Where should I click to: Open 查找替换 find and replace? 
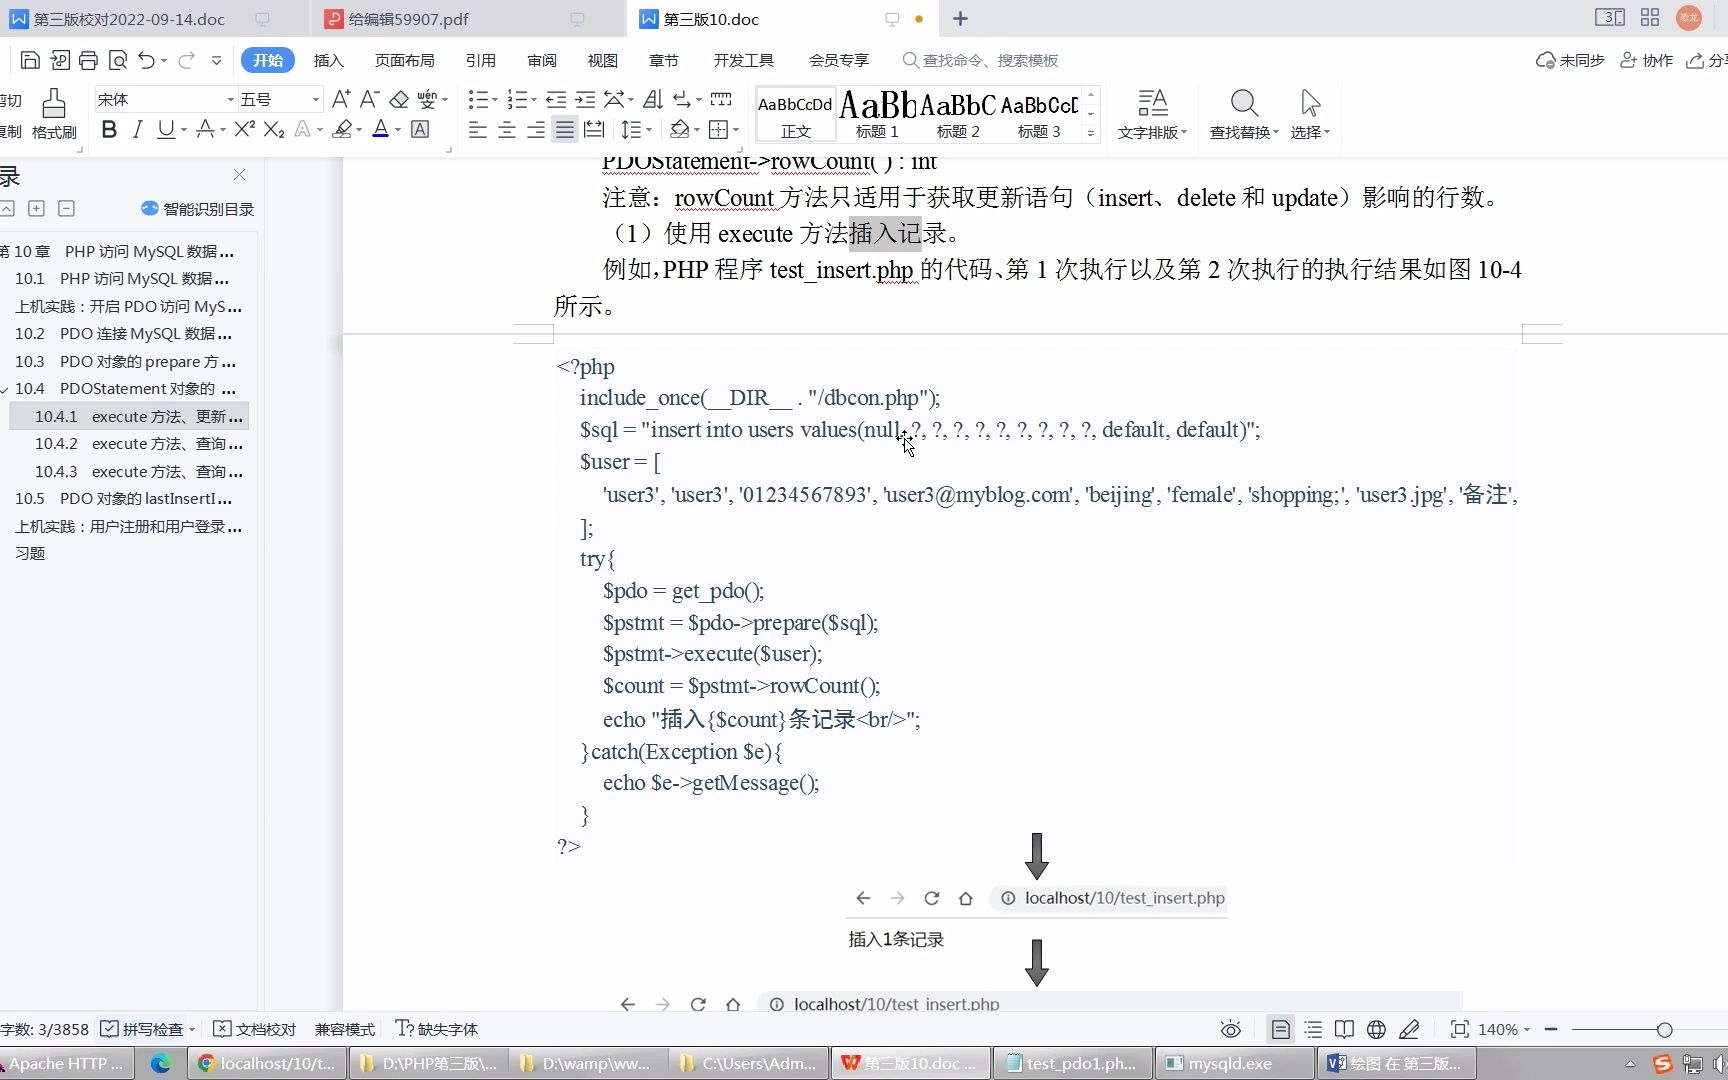1244,114
